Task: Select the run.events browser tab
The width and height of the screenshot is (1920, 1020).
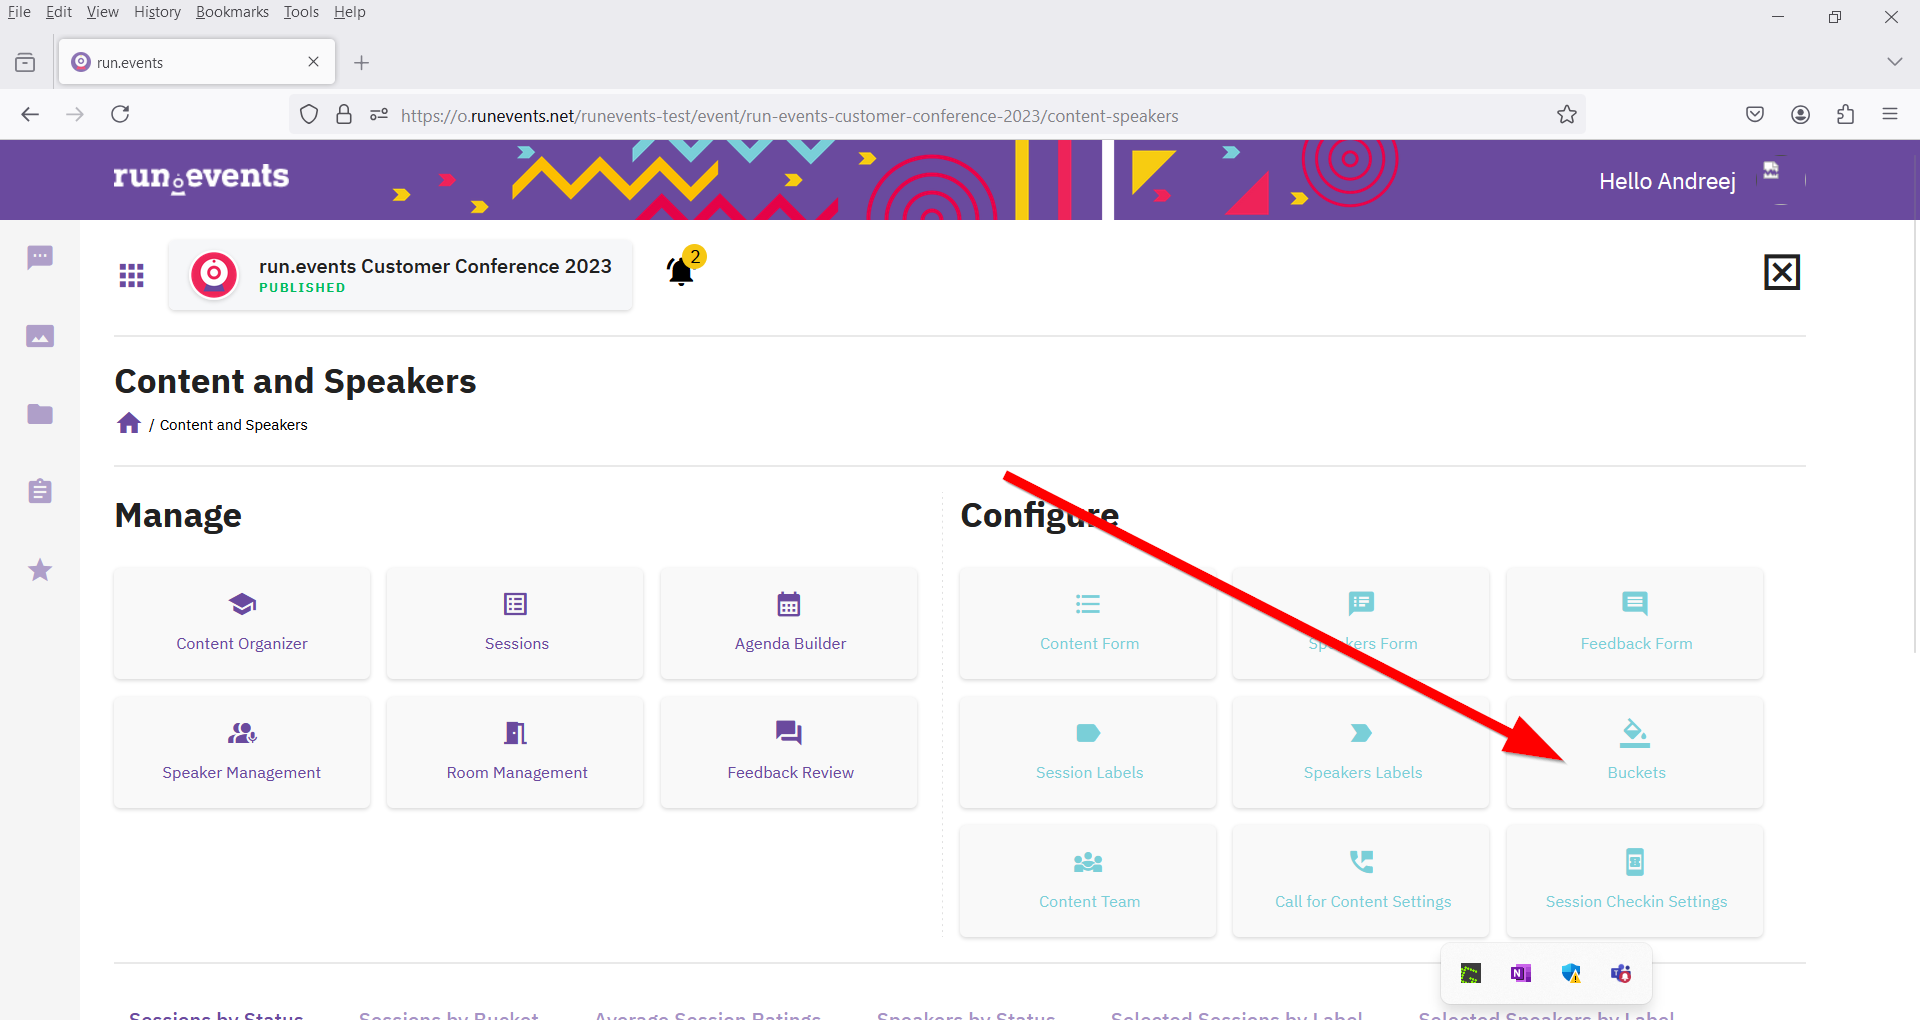Action: pos(197,62)
